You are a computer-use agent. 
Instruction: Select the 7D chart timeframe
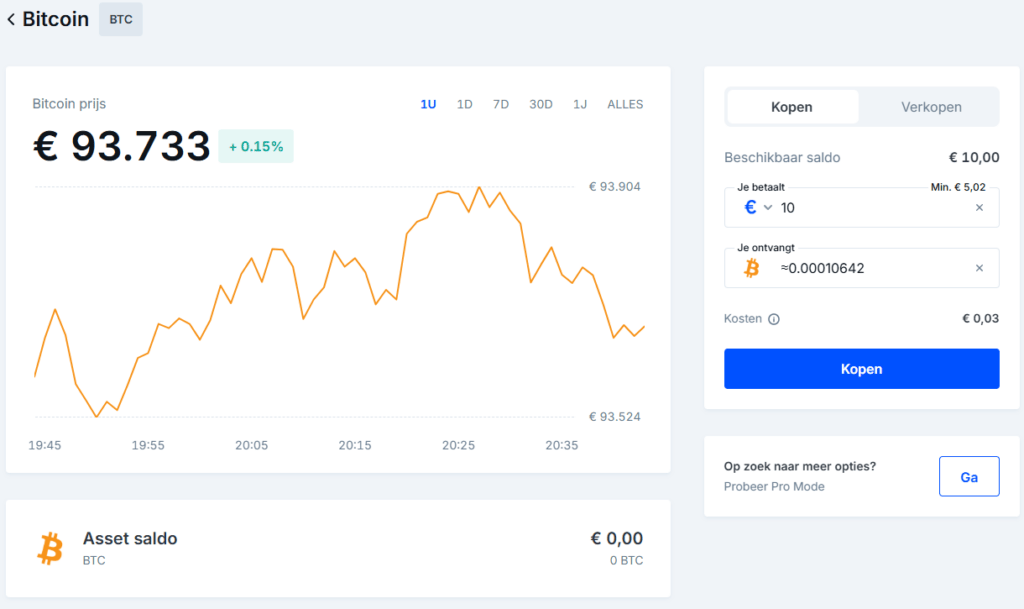[x=501, y=104]
